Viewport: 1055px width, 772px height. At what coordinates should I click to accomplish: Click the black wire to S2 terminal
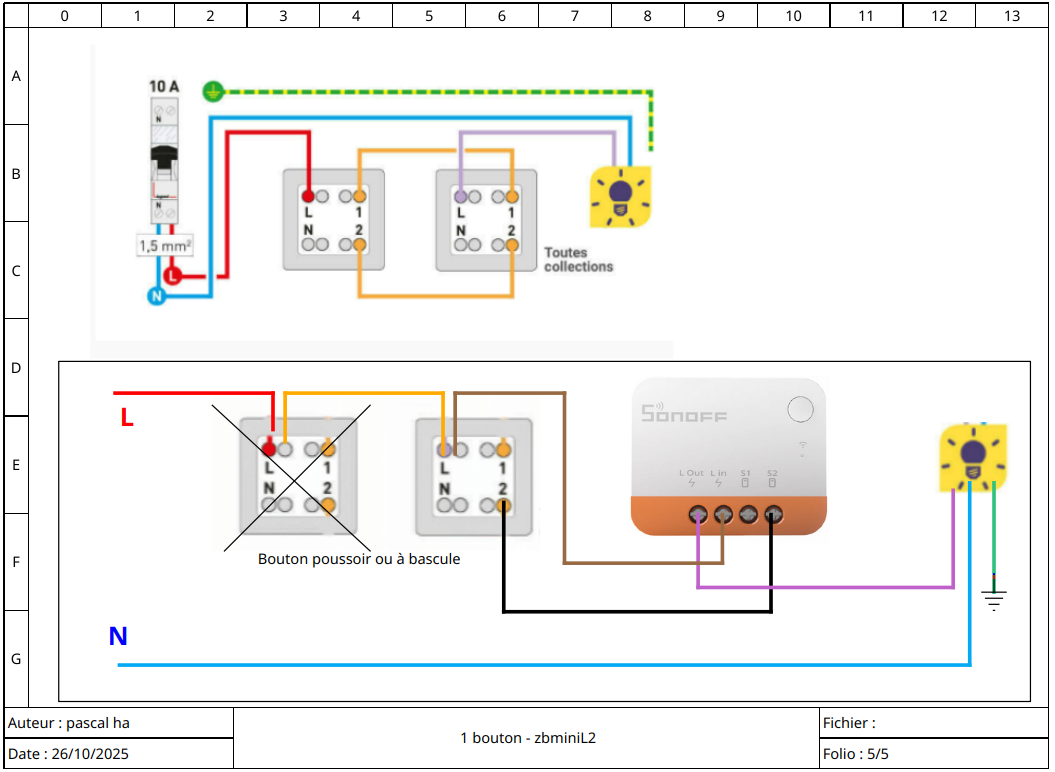(x=636, y=611)
